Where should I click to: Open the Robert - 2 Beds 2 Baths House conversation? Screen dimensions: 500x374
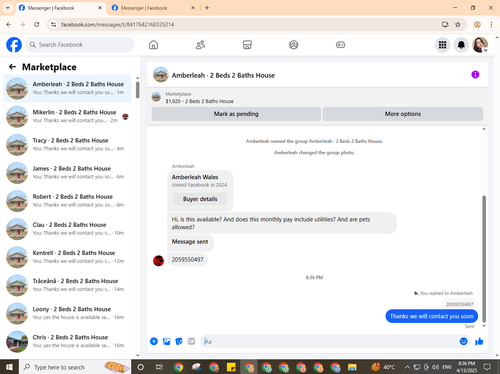[x=68, y=201]
